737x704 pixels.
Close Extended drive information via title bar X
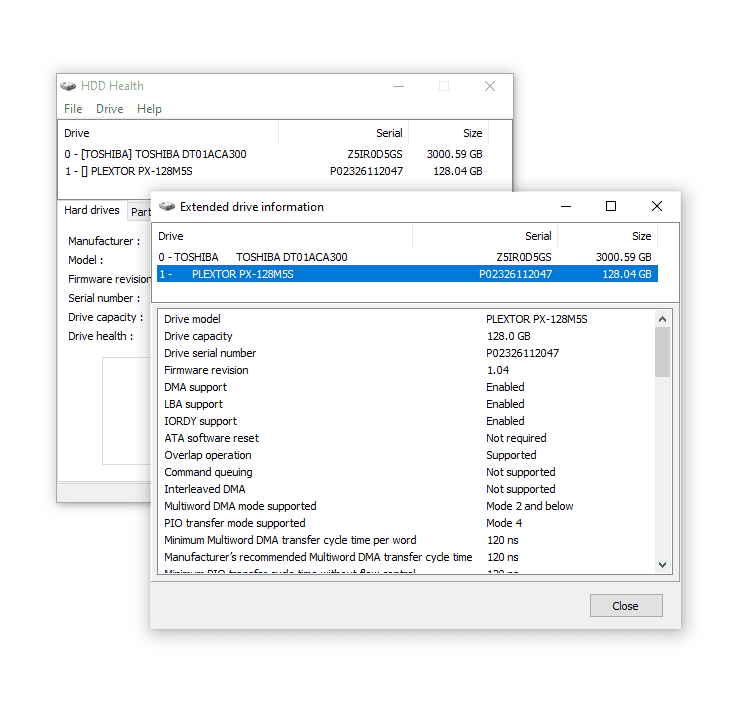click(x=657, y=206)
